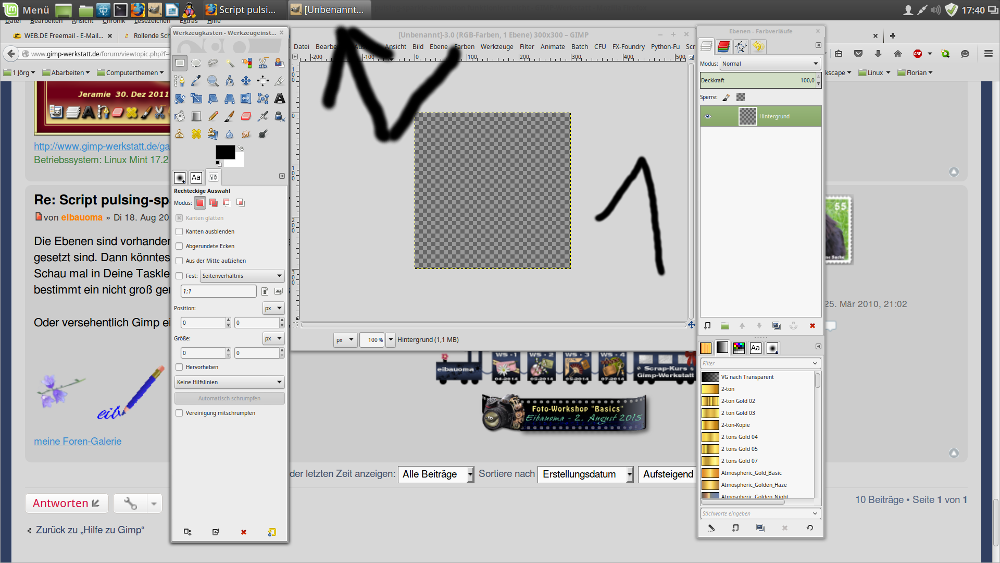Click the edit gradient icon
1000x563 pixels.
tap(711, 528)
